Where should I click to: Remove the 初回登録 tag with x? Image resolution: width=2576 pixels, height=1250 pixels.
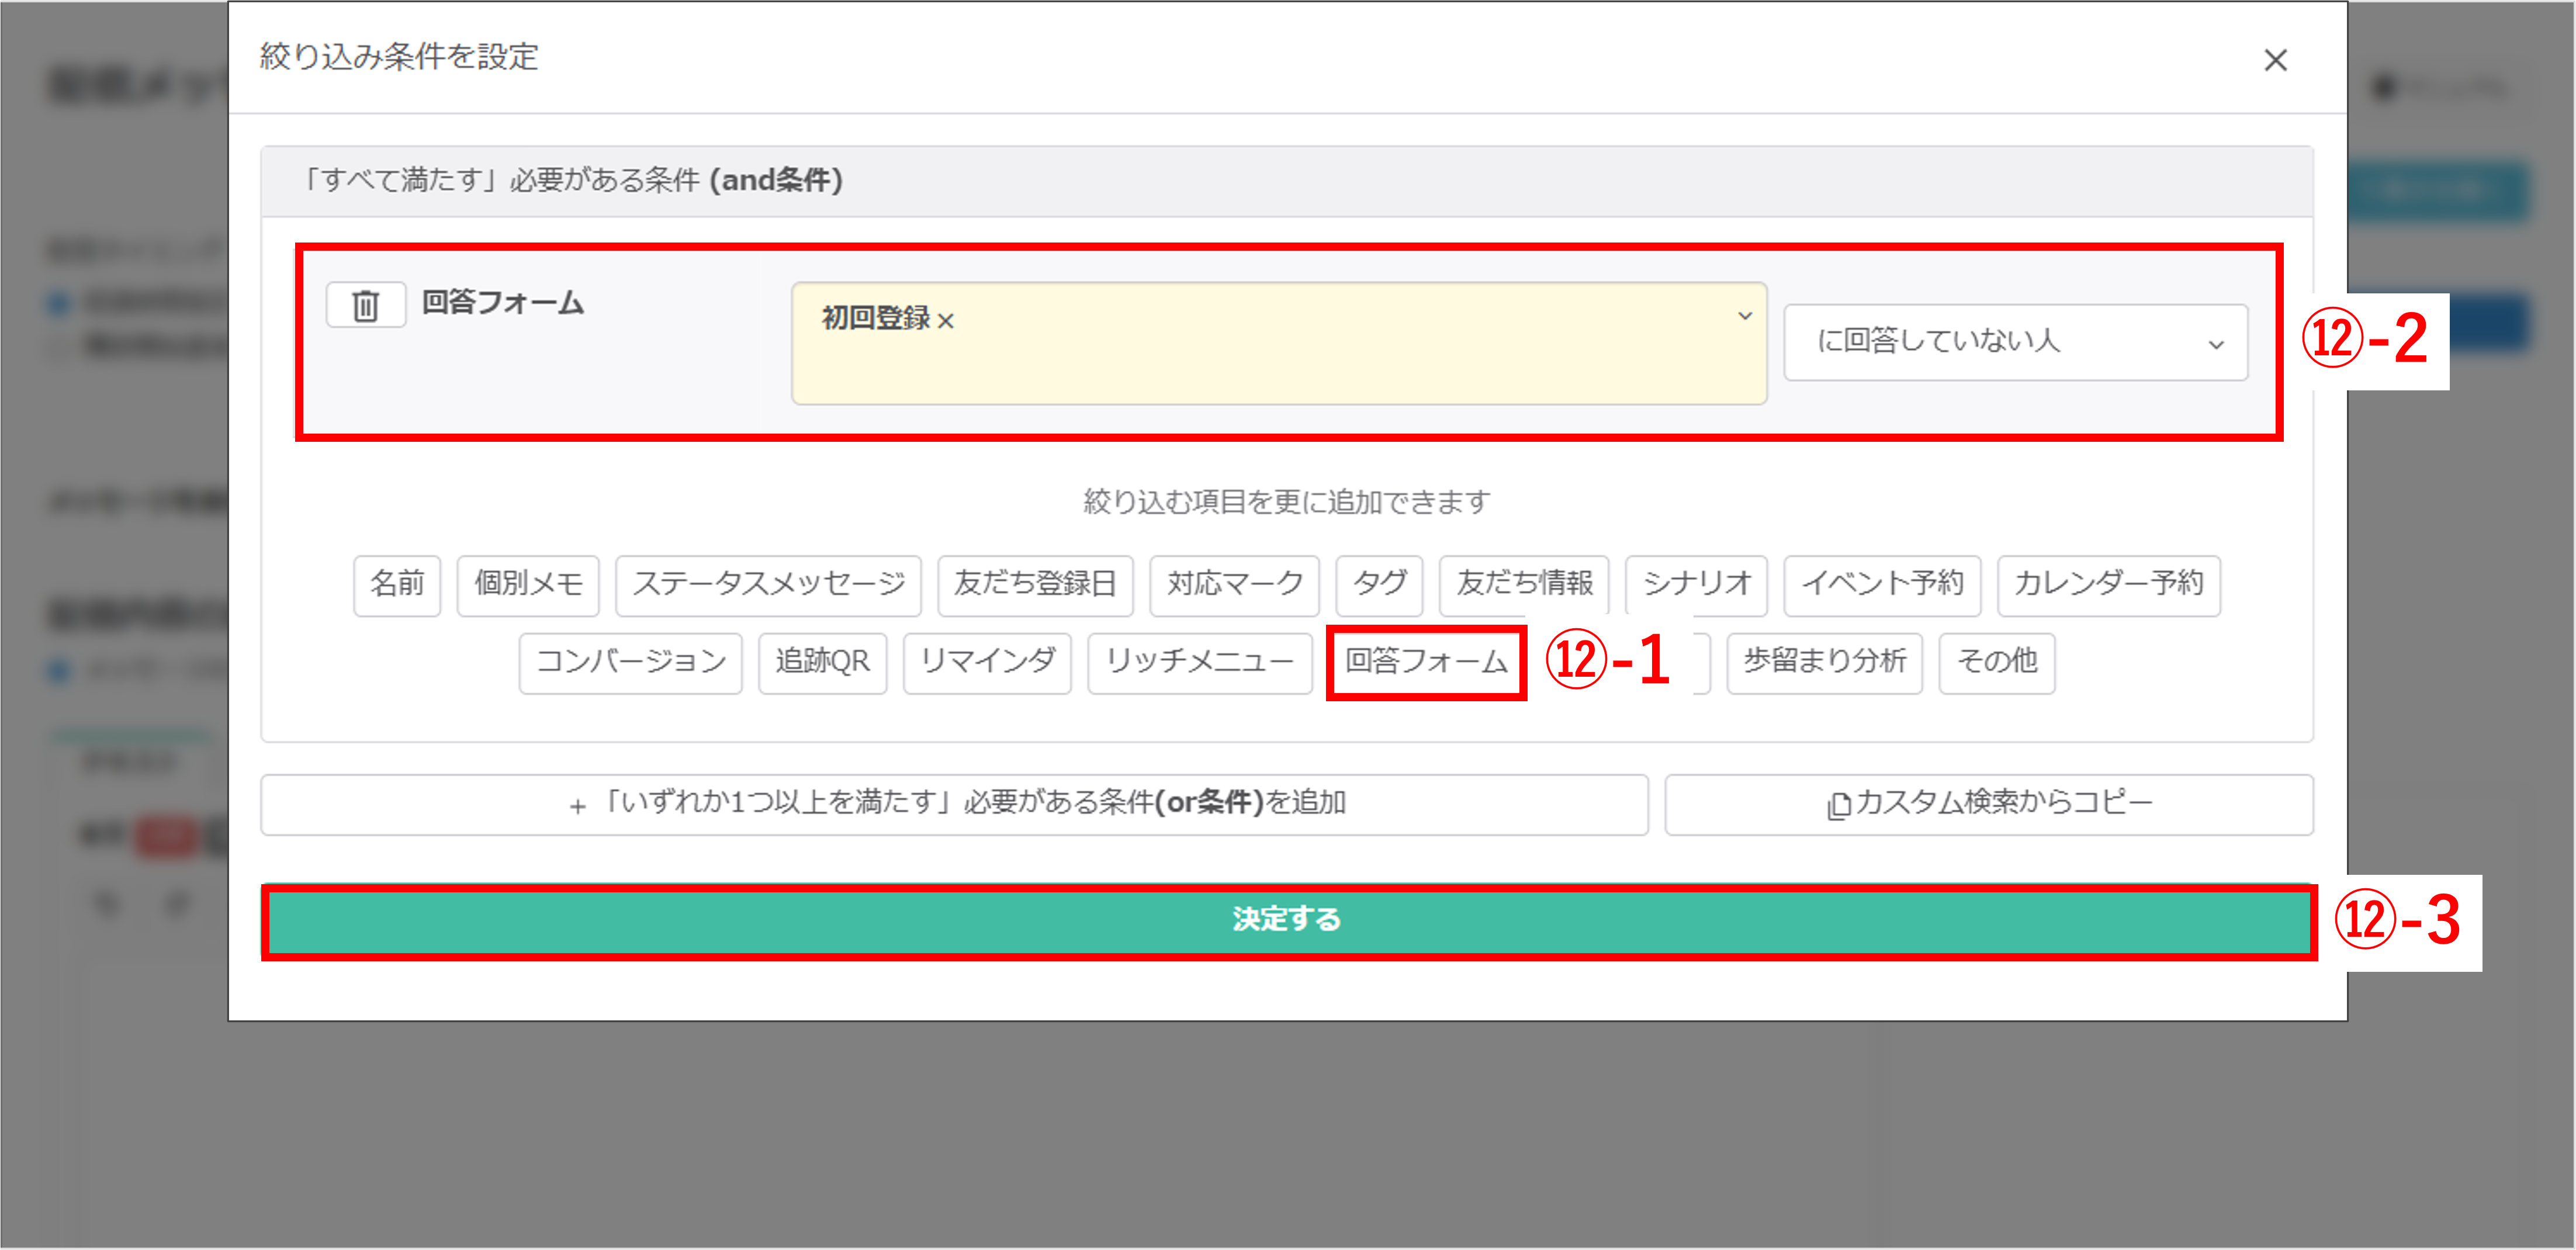tap(946, 321)
